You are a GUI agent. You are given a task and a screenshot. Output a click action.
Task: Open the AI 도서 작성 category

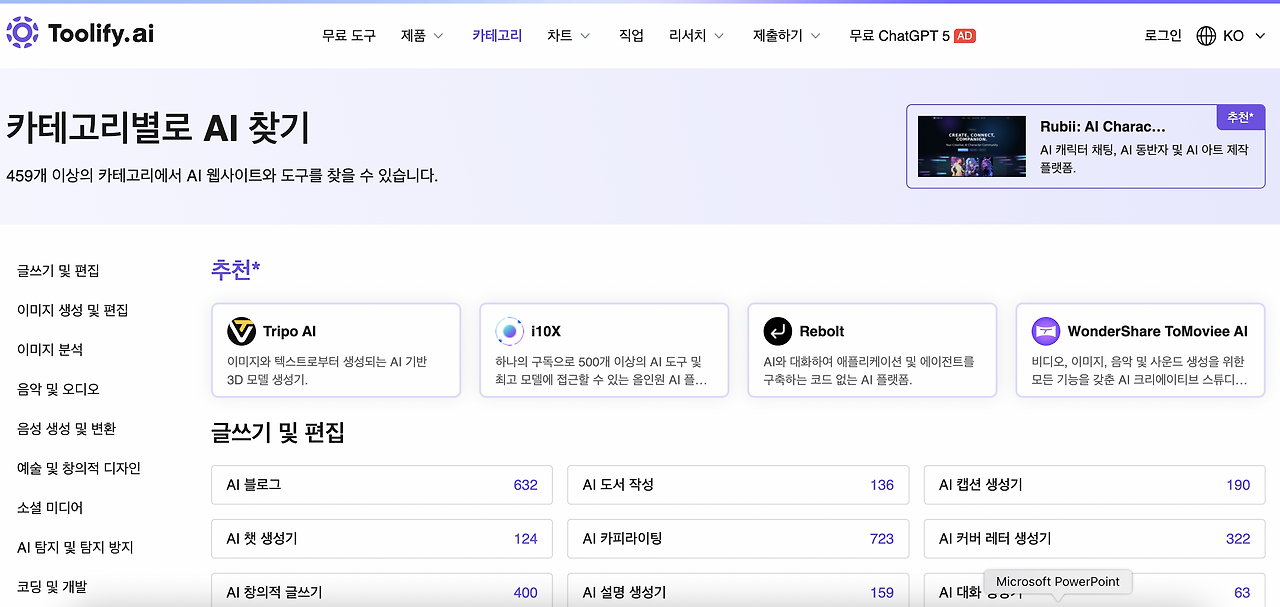click(x=739, y=485)
